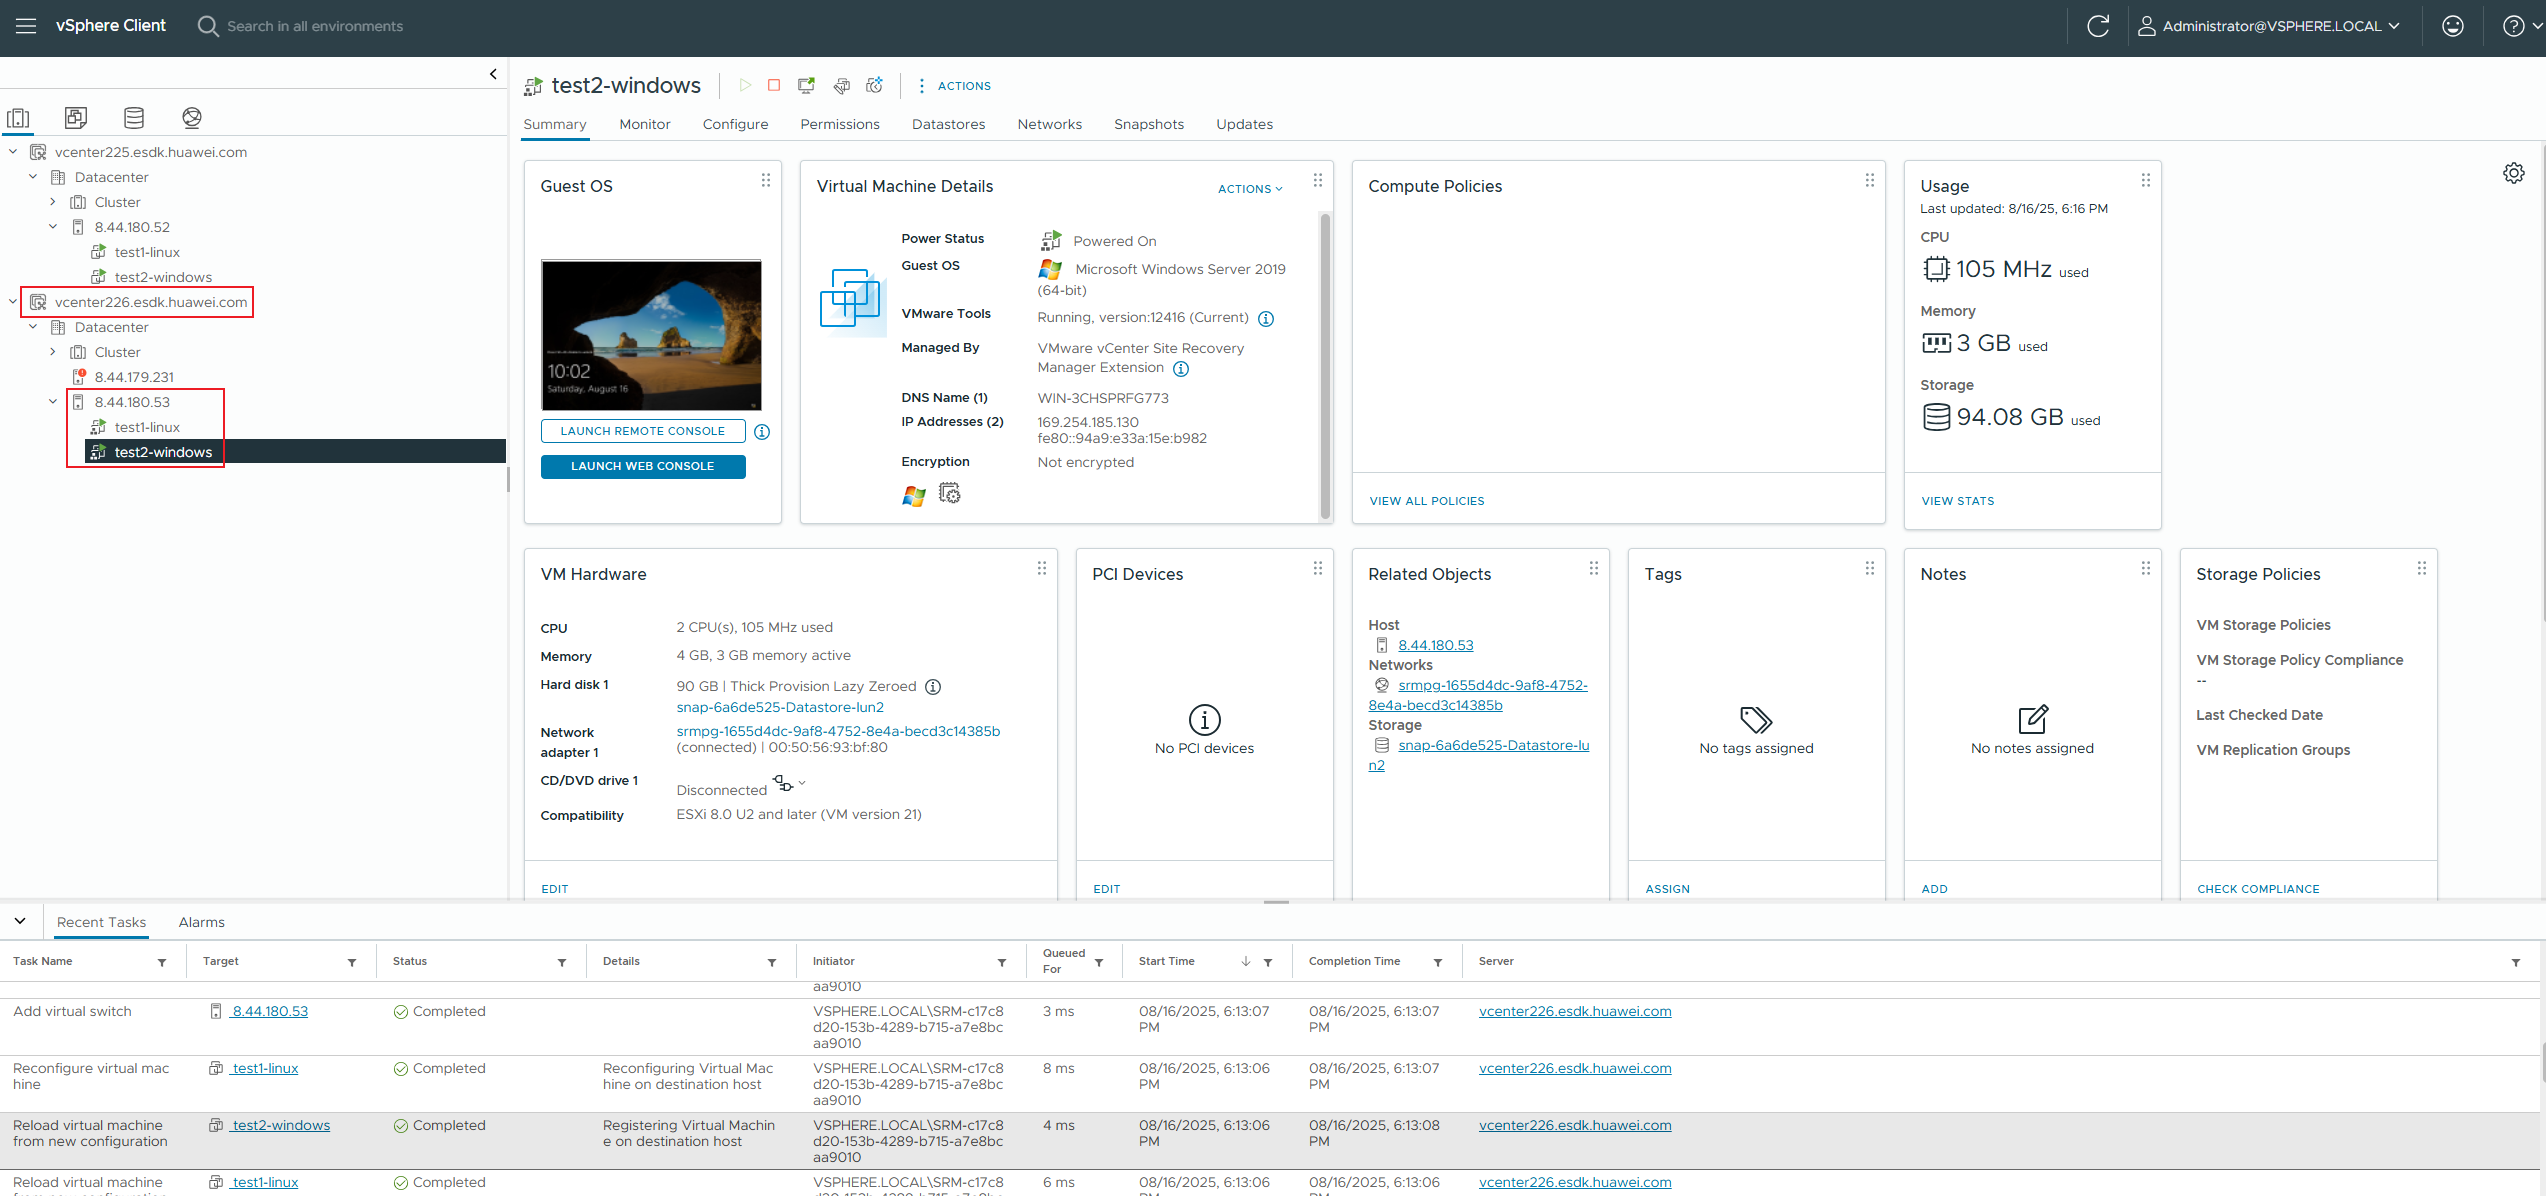Screen dimensions: 2546x1196
Task: Sort by Start Time arrow
Action: coord(1246,962)
